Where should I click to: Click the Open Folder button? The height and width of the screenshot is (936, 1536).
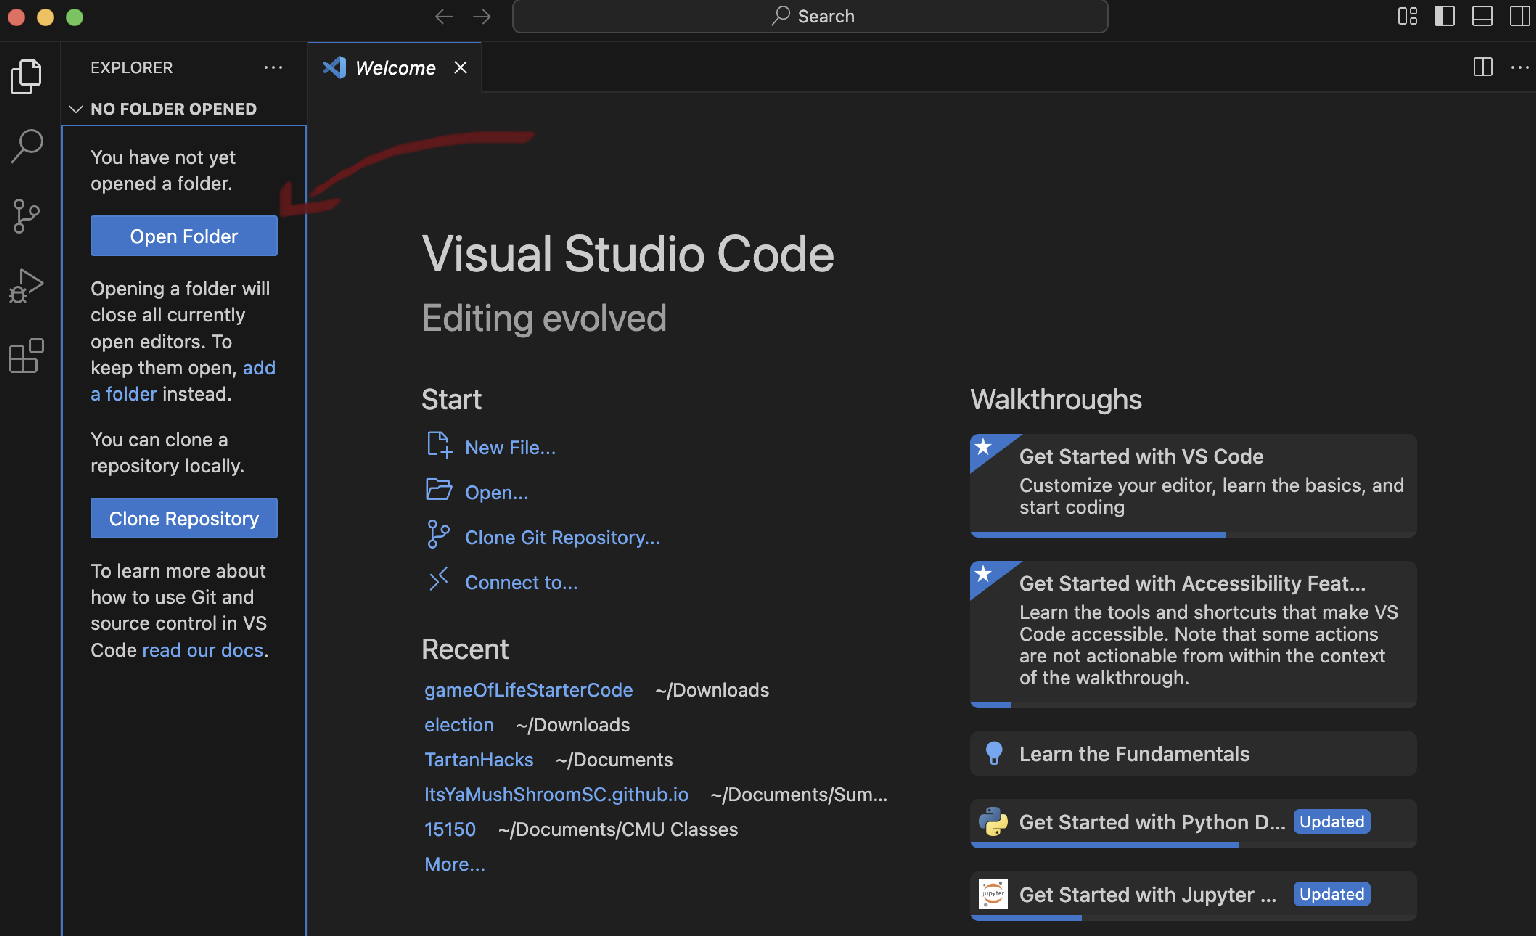184,236
